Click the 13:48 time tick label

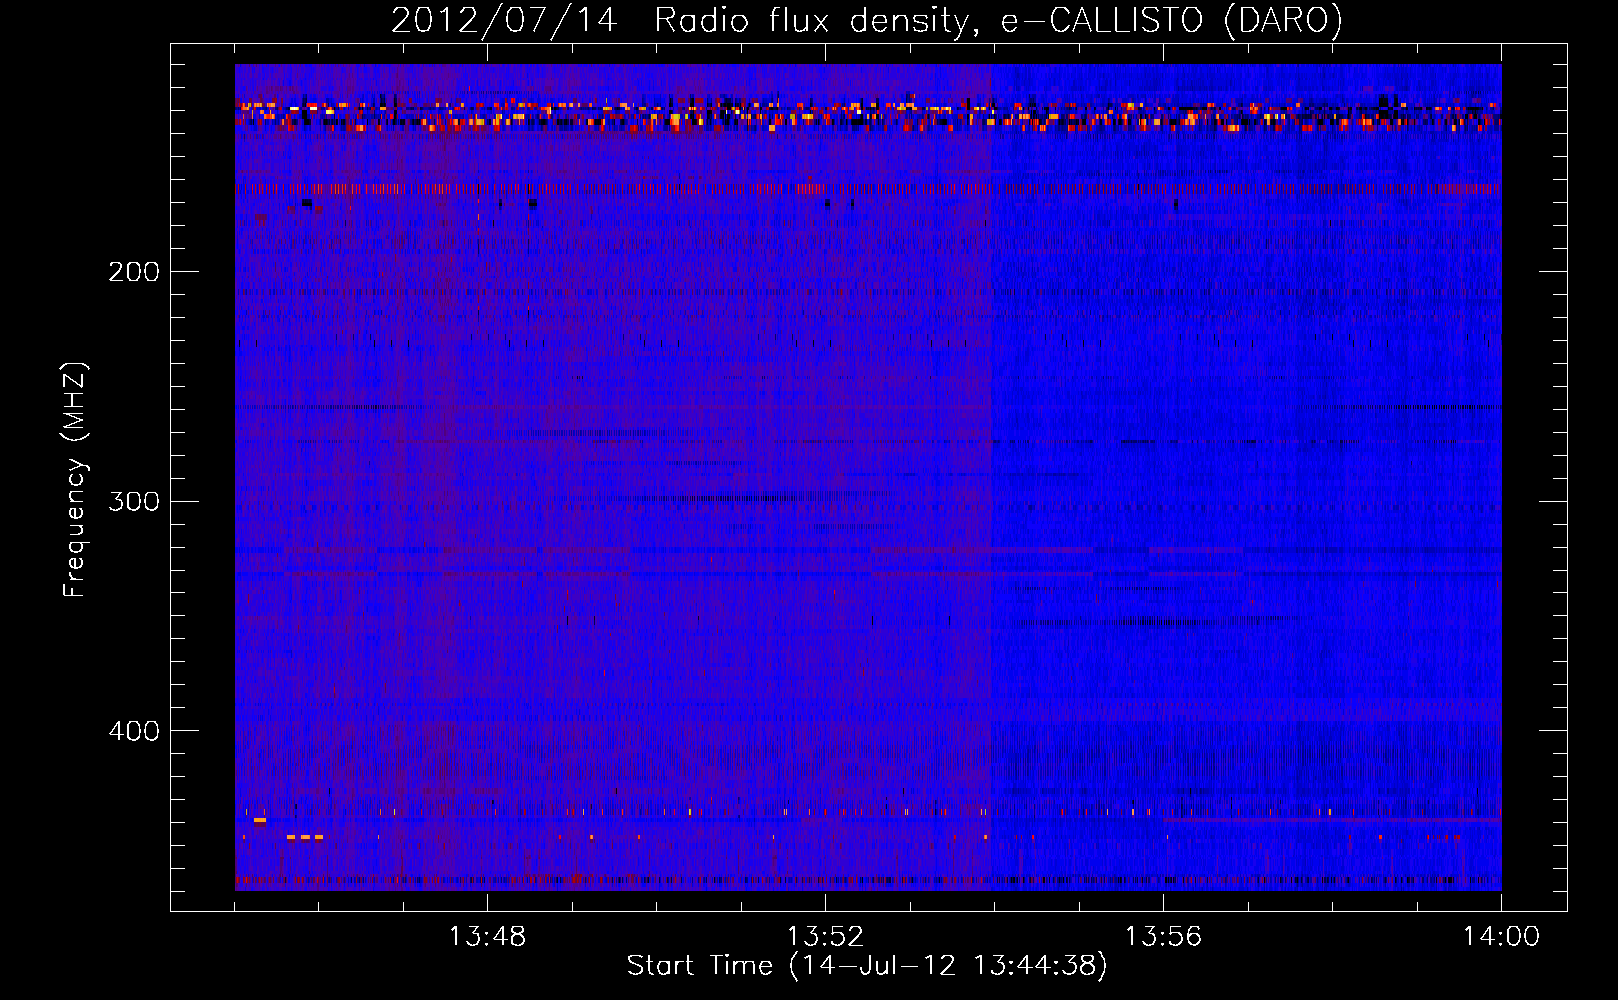point(487,937)
